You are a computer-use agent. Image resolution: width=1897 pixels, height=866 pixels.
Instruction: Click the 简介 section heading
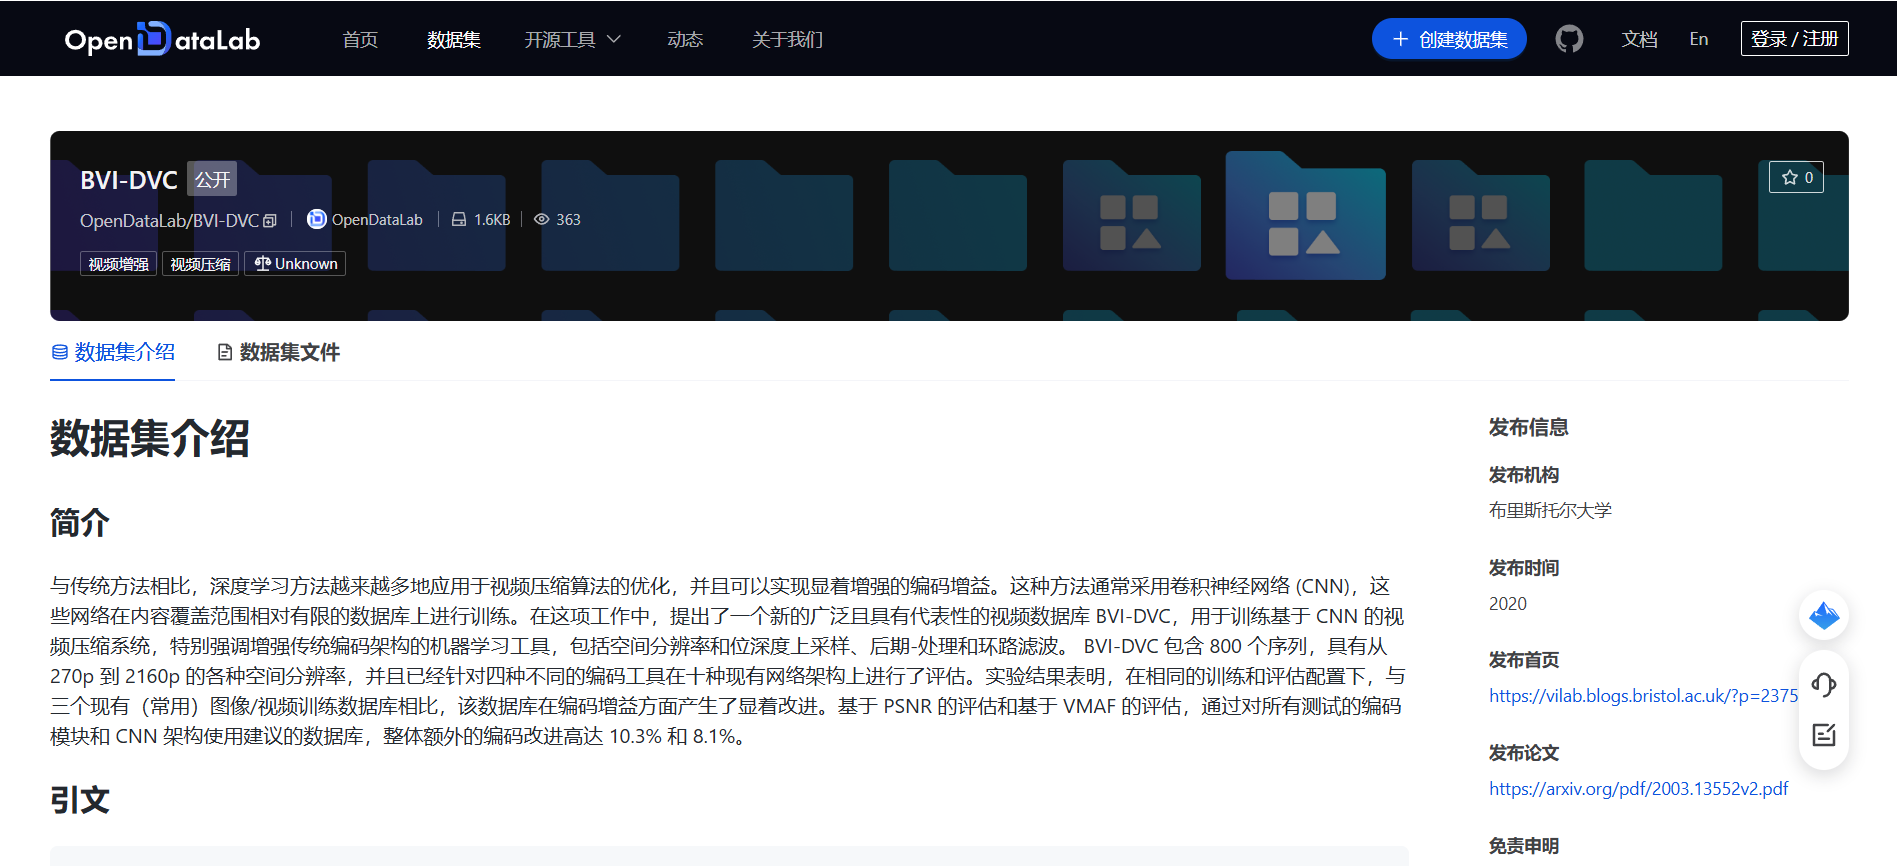tap(80, 523)
